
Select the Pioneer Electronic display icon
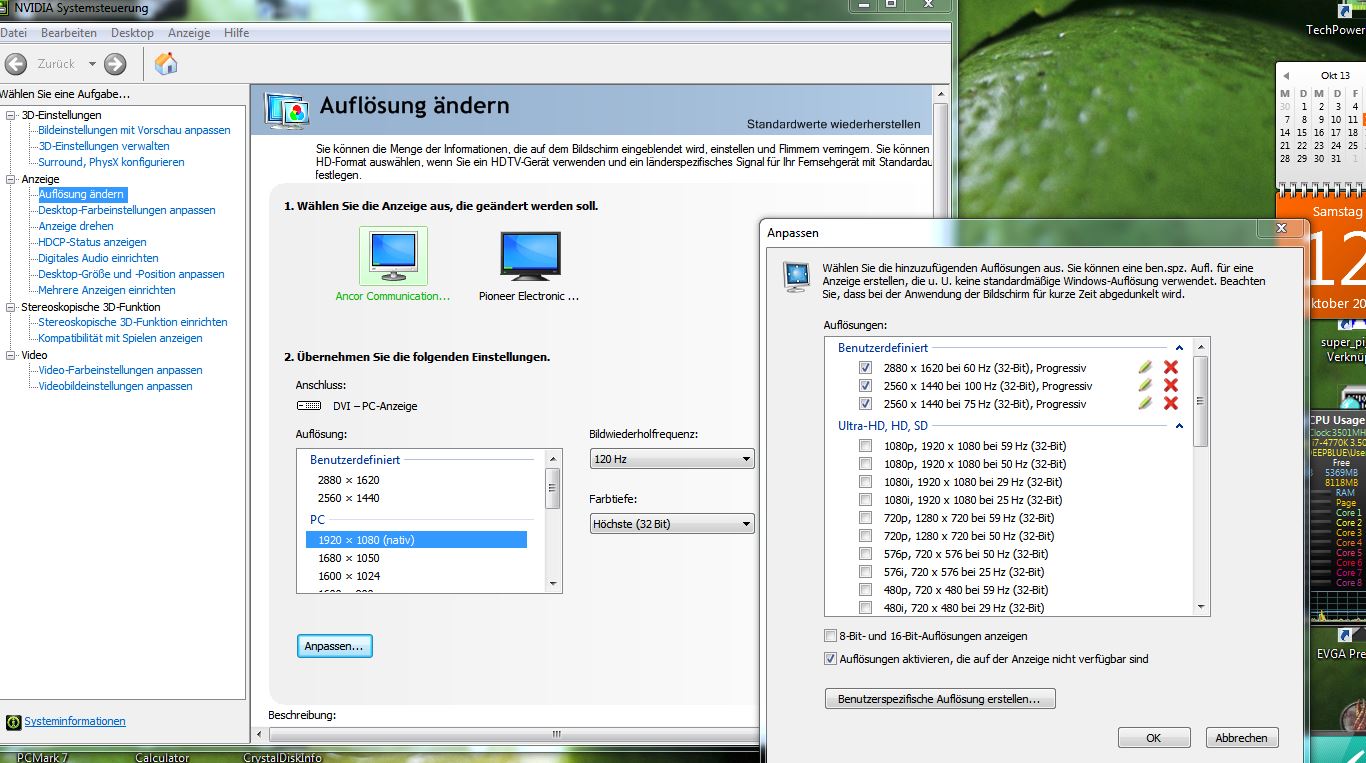(529, 256)
